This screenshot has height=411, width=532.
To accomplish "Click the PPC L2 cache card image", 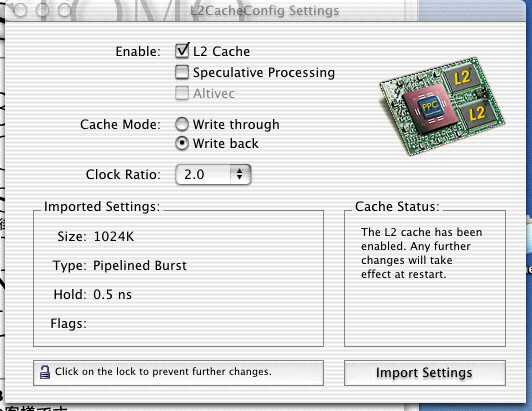I will coord(442,106).
